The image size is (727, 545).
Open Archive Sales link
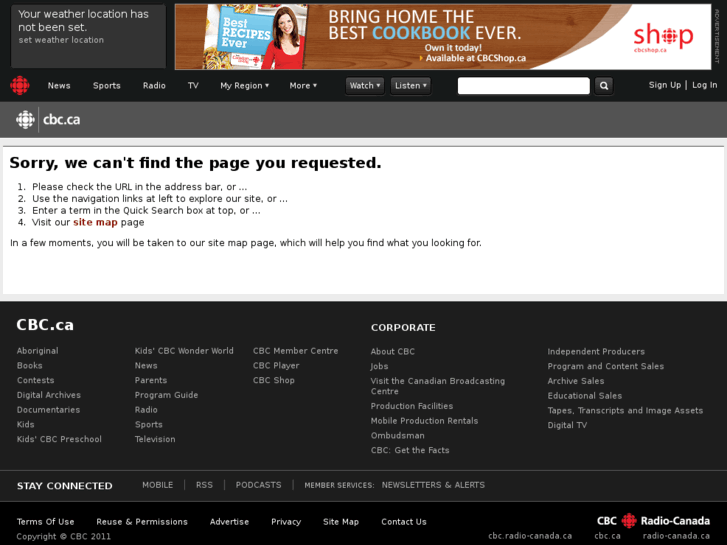coord(576,381)
